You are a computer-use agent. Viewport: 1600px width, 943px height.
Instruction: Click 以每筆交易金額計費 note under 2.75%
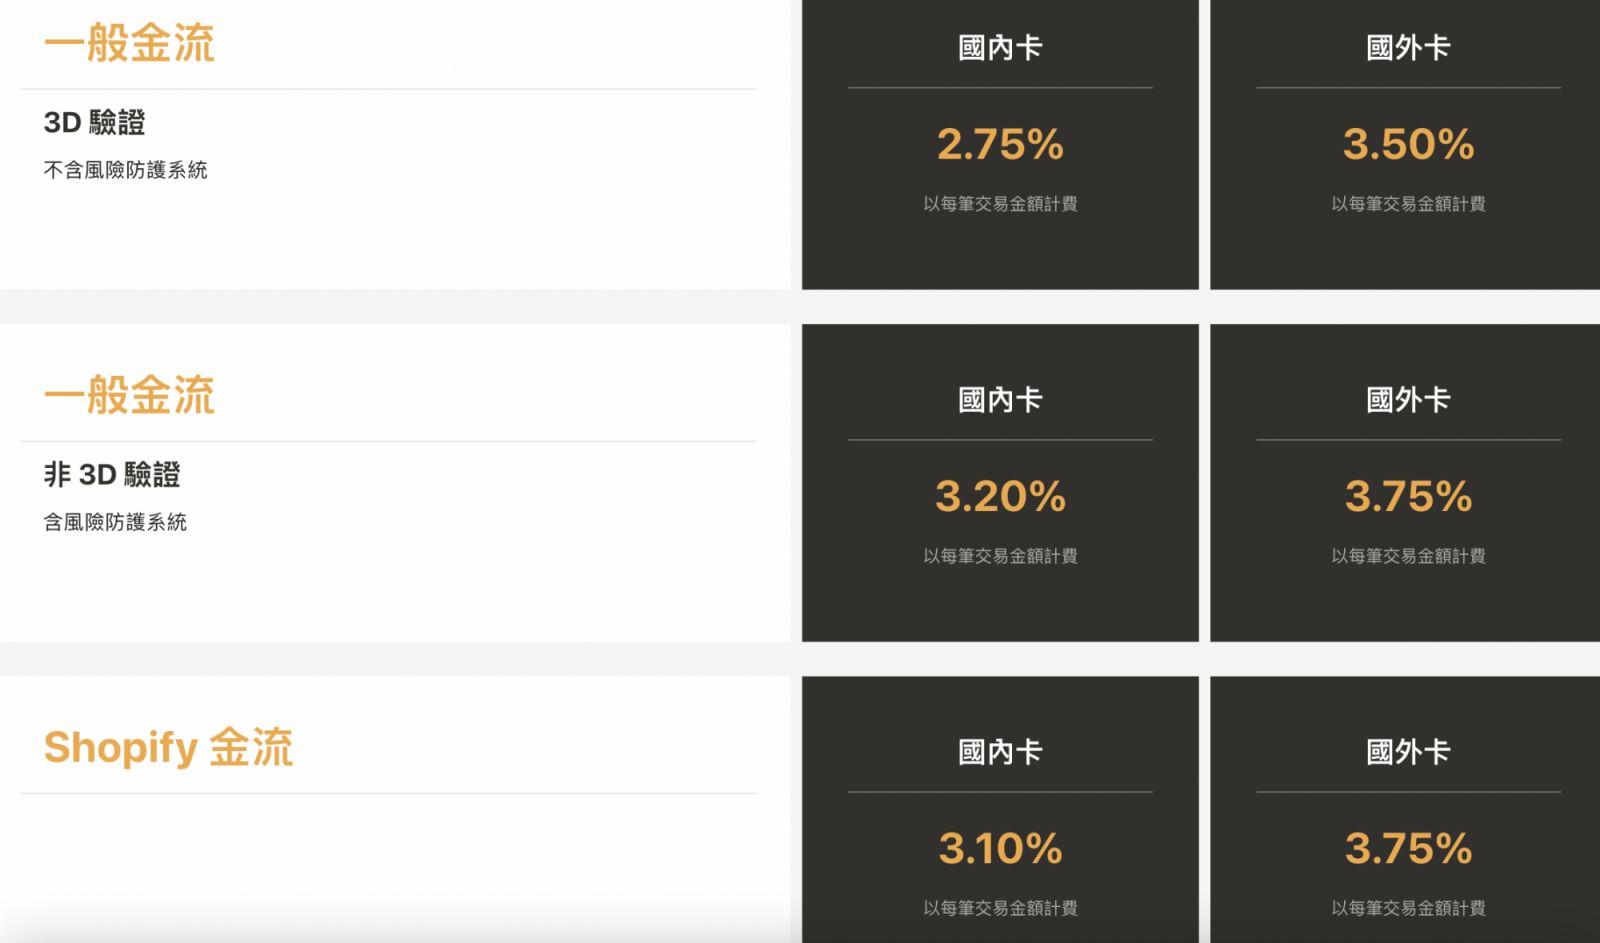coord(1000,204)
